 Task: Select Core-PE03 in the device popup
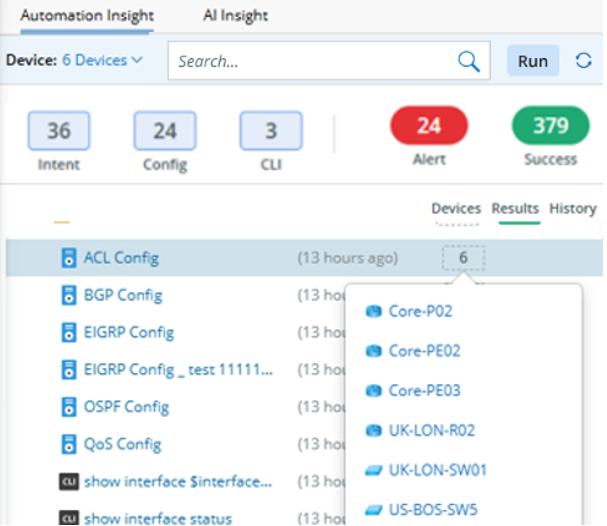(425, 391)
